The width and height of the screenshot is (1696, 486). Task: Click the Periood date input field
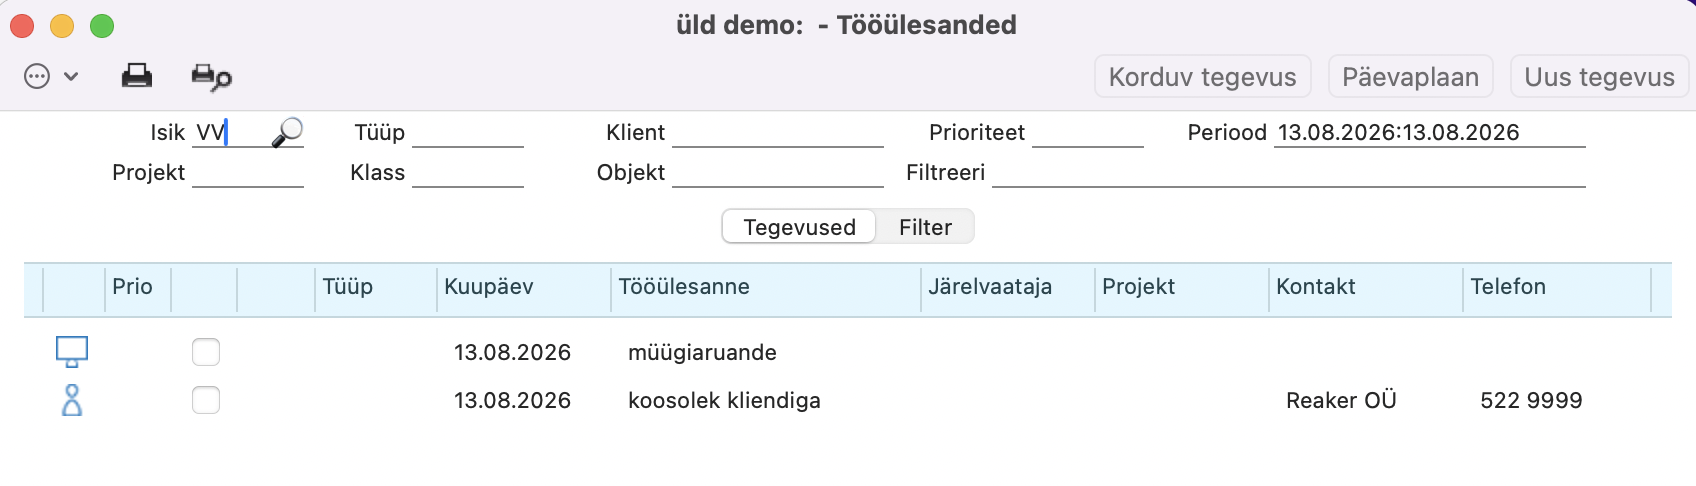tap(1430, 132)
